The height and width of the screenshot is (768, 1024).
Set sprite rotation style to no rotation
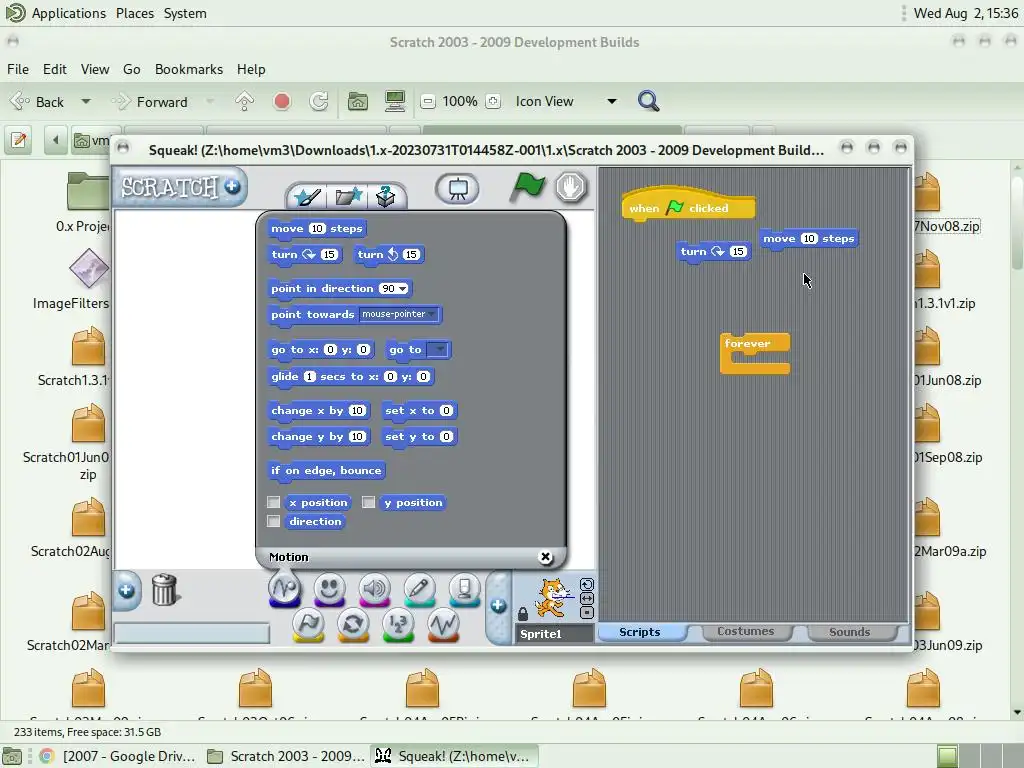(587, 613)
